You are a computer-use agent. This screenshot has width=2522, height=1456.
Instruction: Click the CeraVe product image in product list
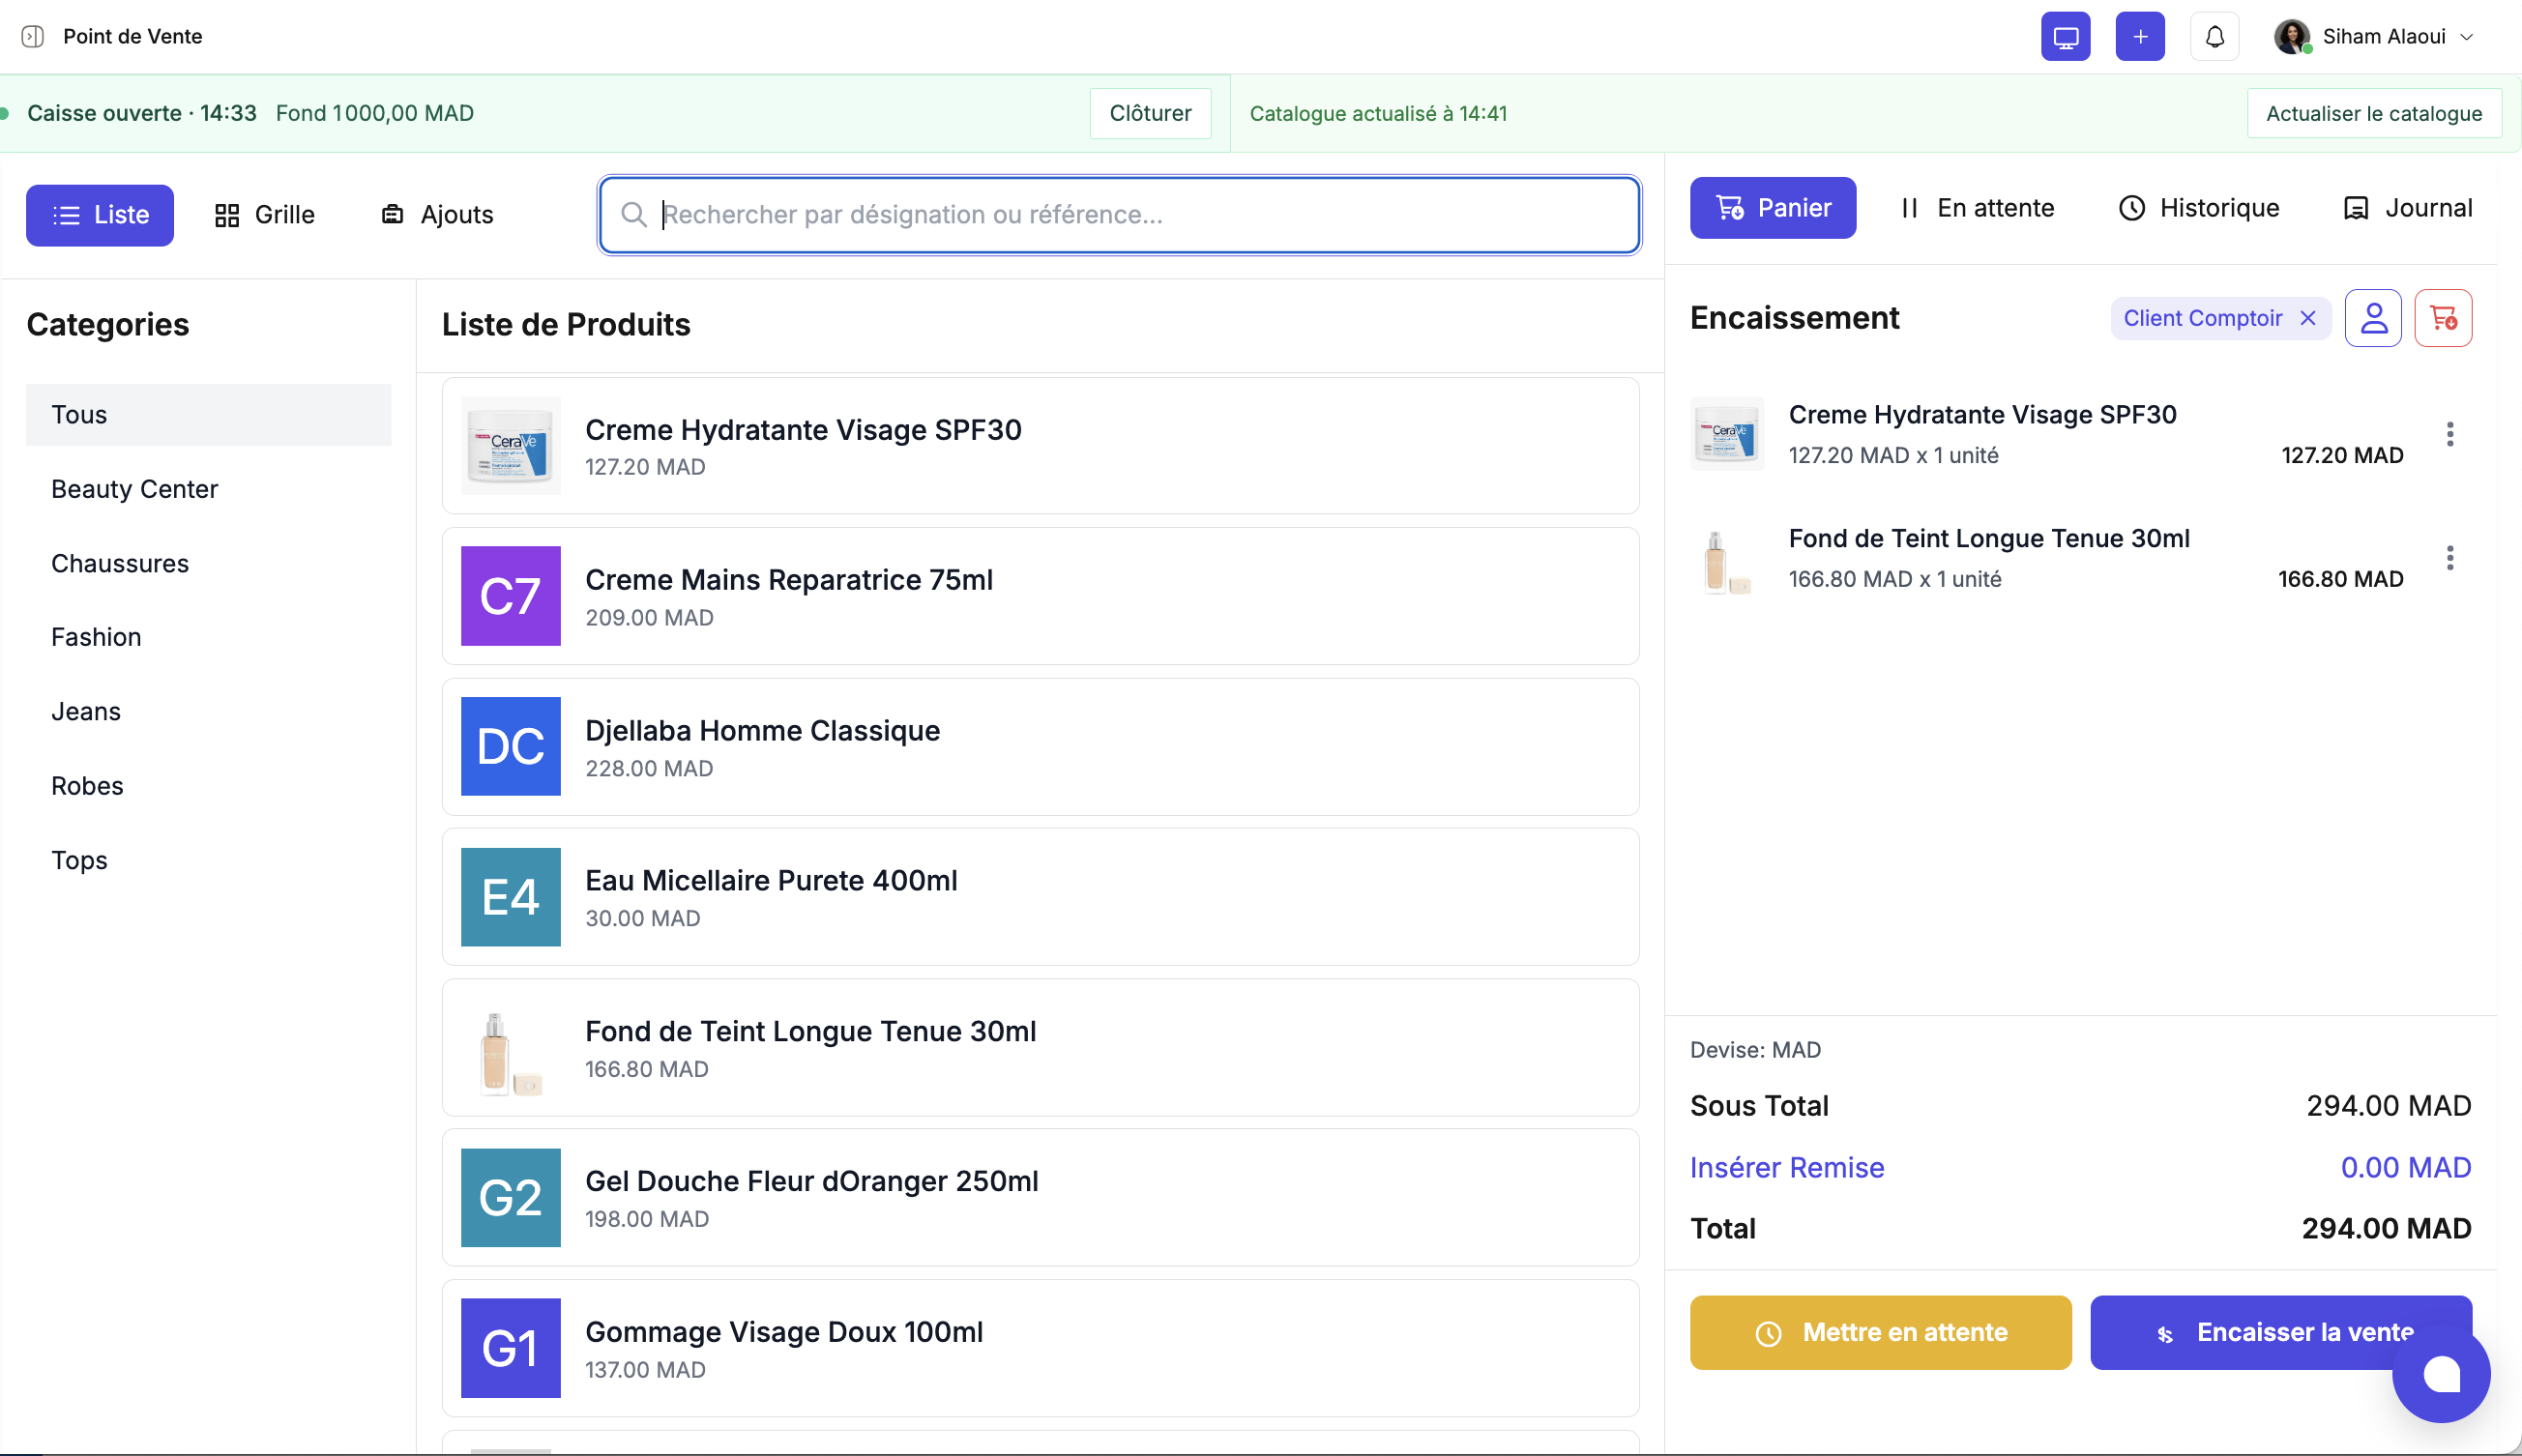511,446
